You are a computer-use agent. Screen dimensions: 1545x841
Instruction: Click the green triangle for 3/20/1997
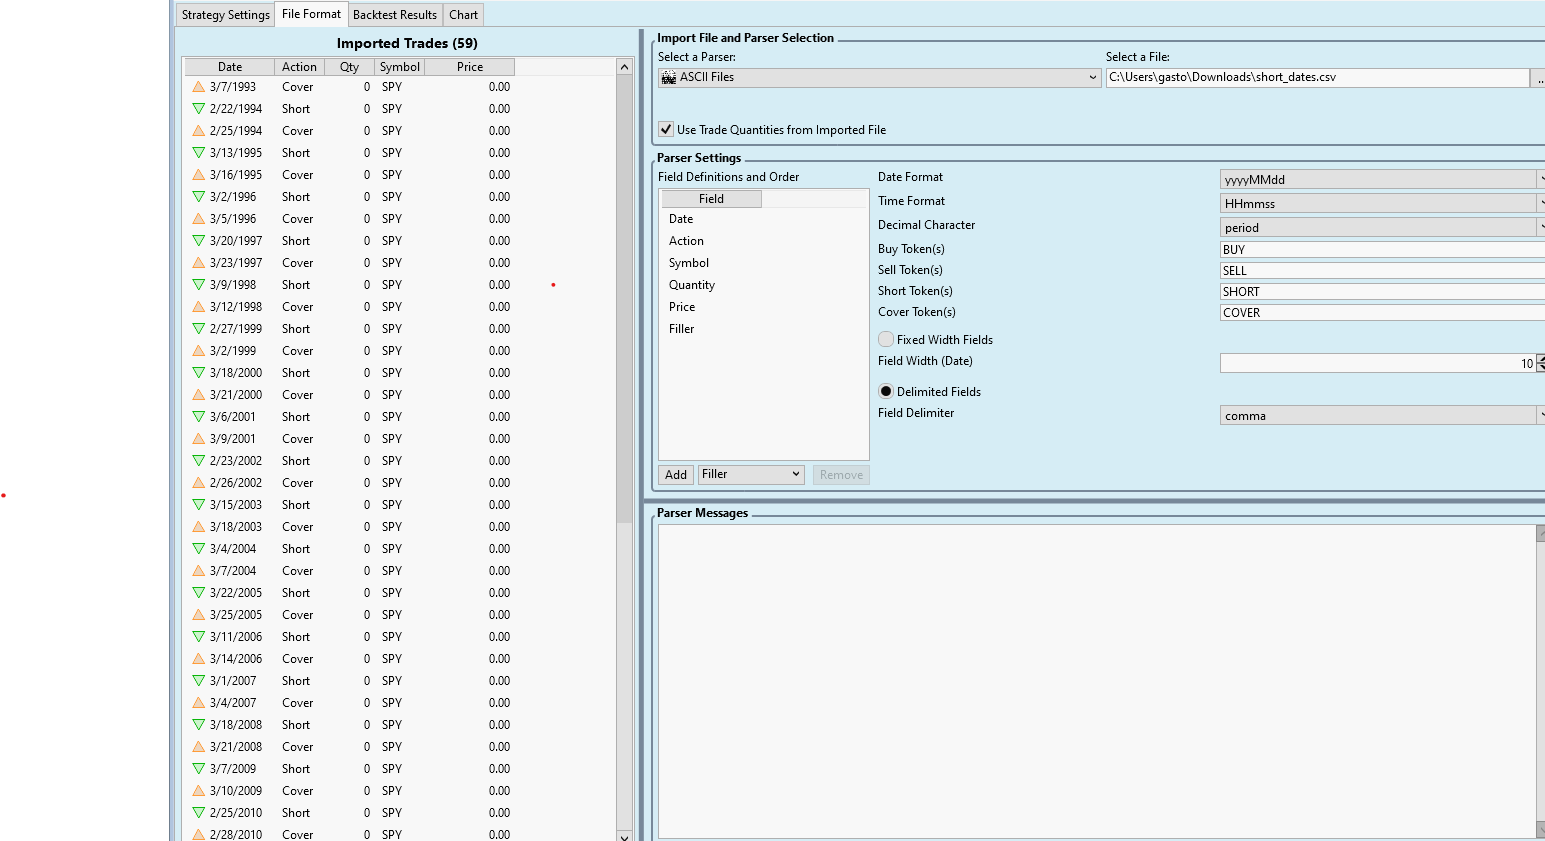[199, 241]
